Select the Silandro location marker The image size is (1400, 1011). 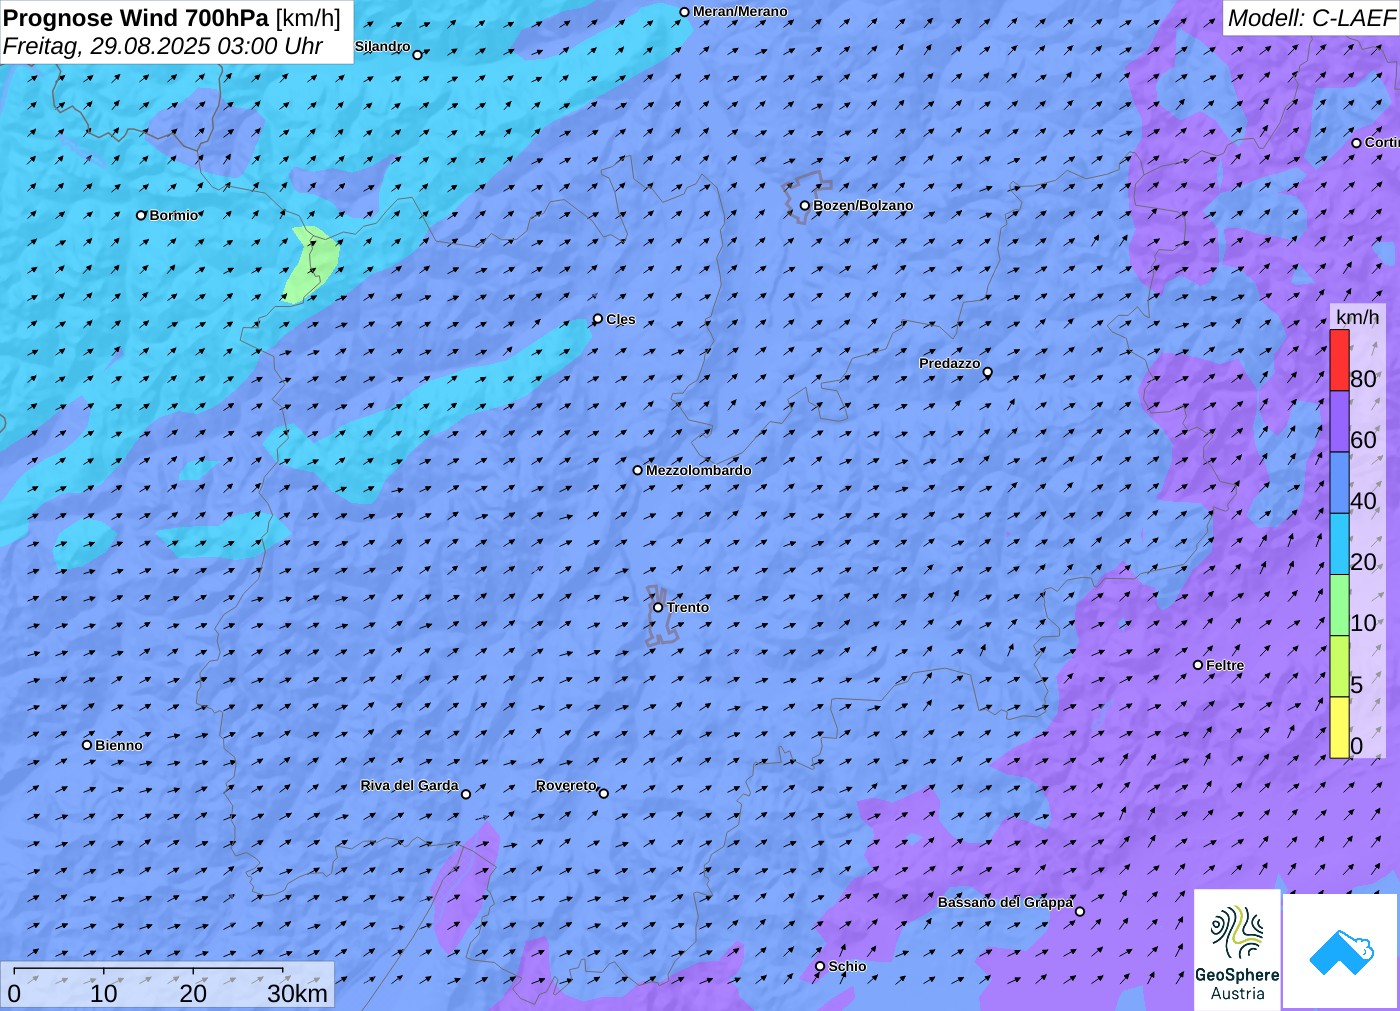click(x=418, y=55)
